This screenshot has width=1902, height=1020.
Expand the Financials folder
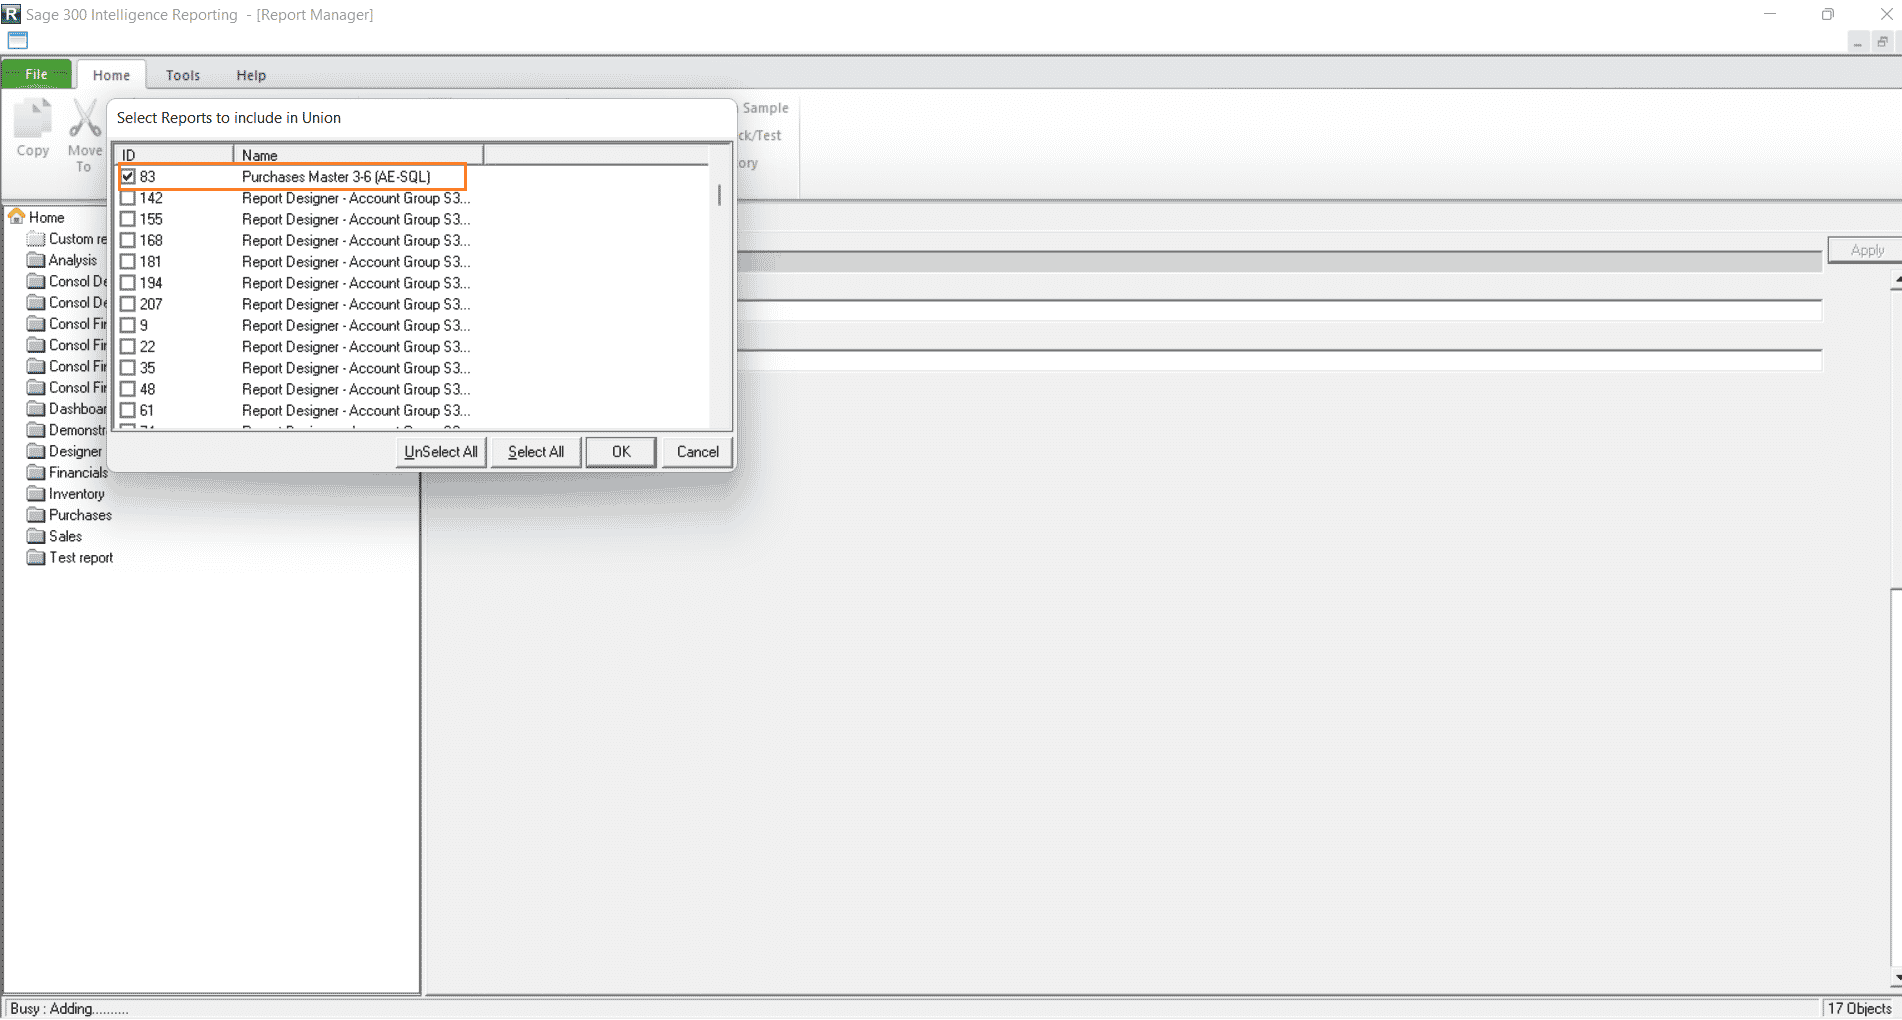(76, 472)
